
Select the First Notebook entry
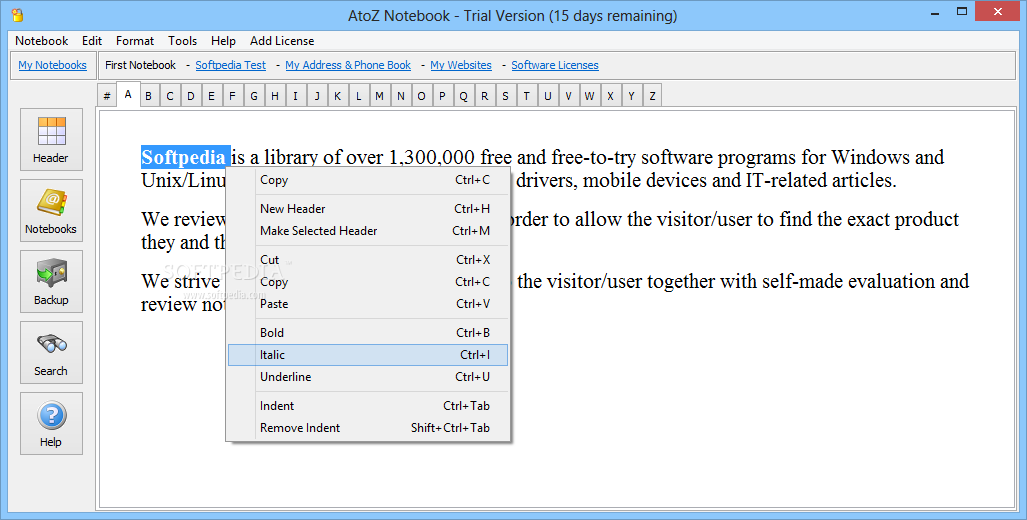(x=140, y=65)
